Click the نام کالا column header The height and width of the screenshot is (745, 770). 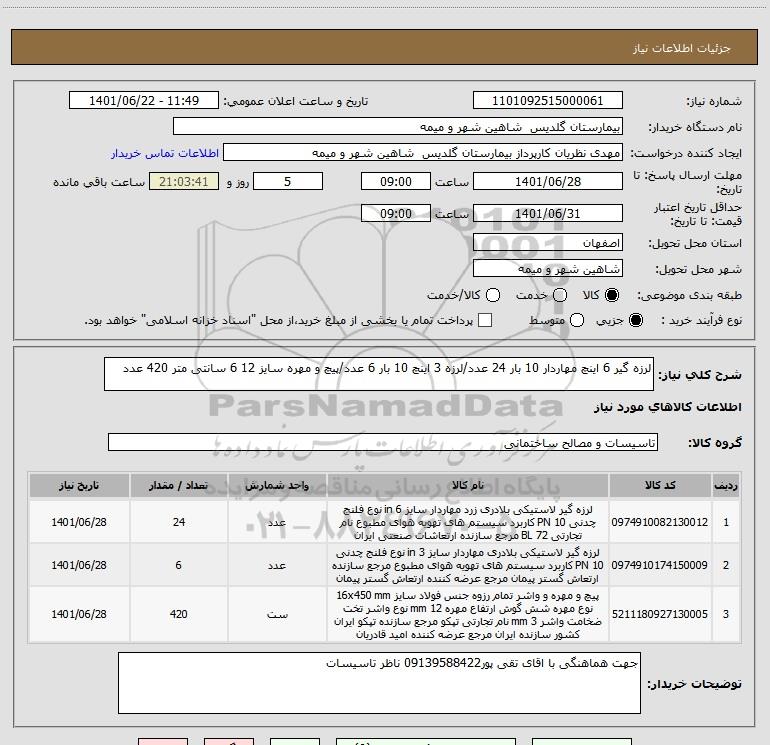[x=468, y=485]
